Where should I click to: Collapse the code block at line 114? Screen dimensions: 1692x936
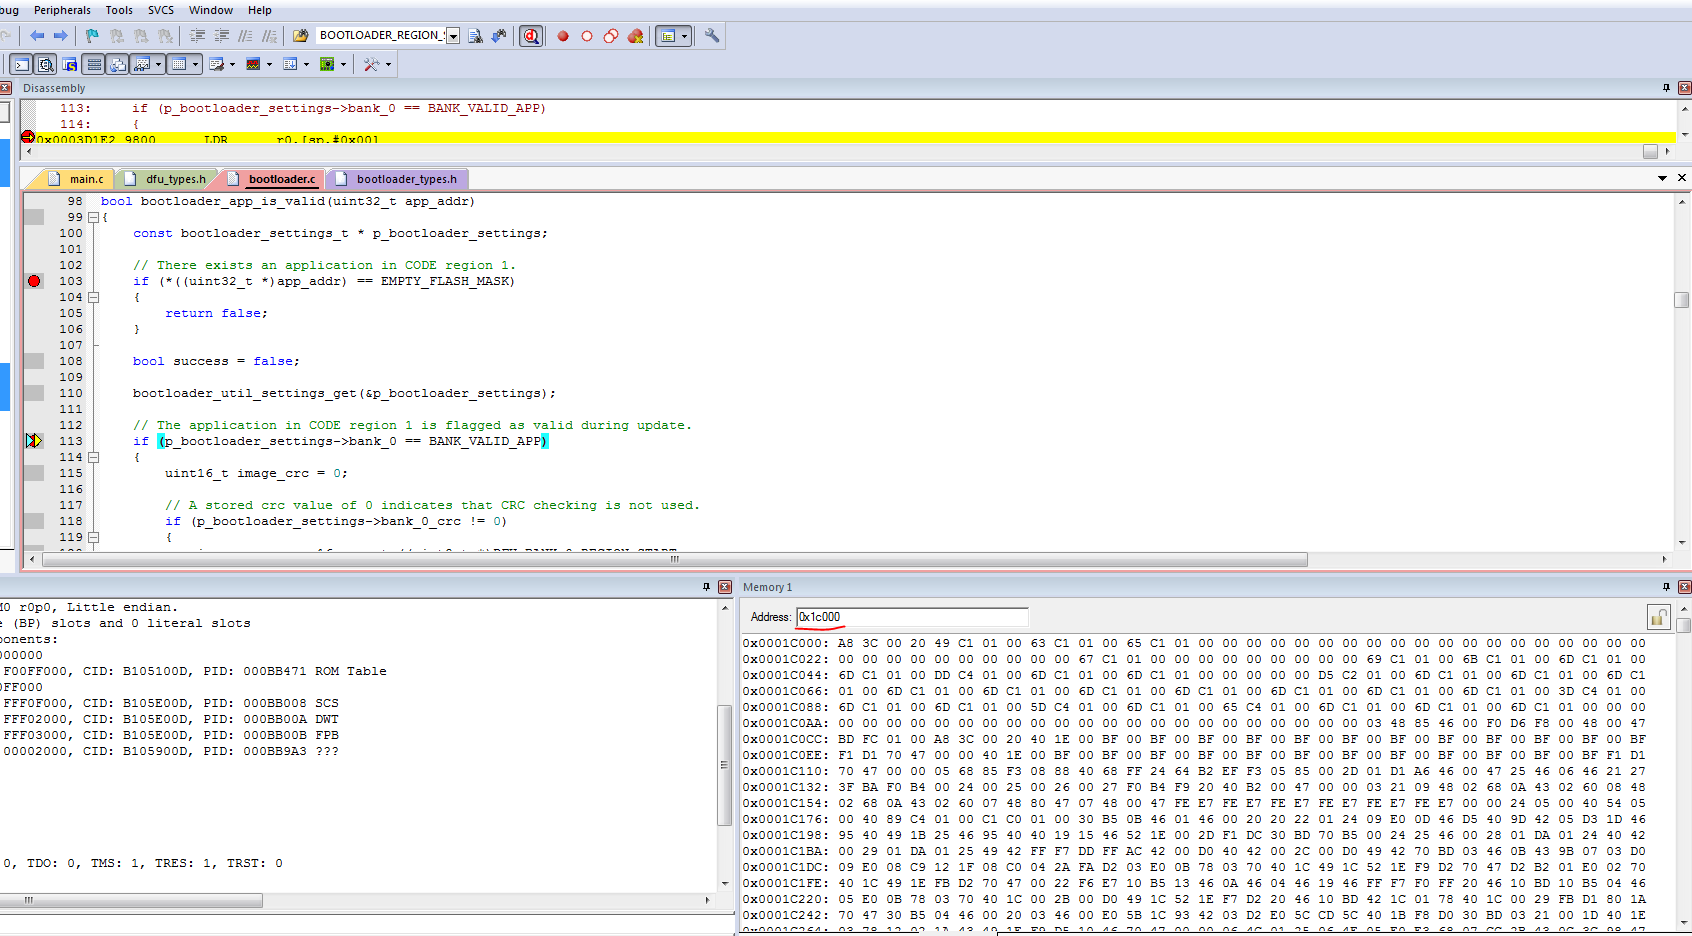coord(93,457)
